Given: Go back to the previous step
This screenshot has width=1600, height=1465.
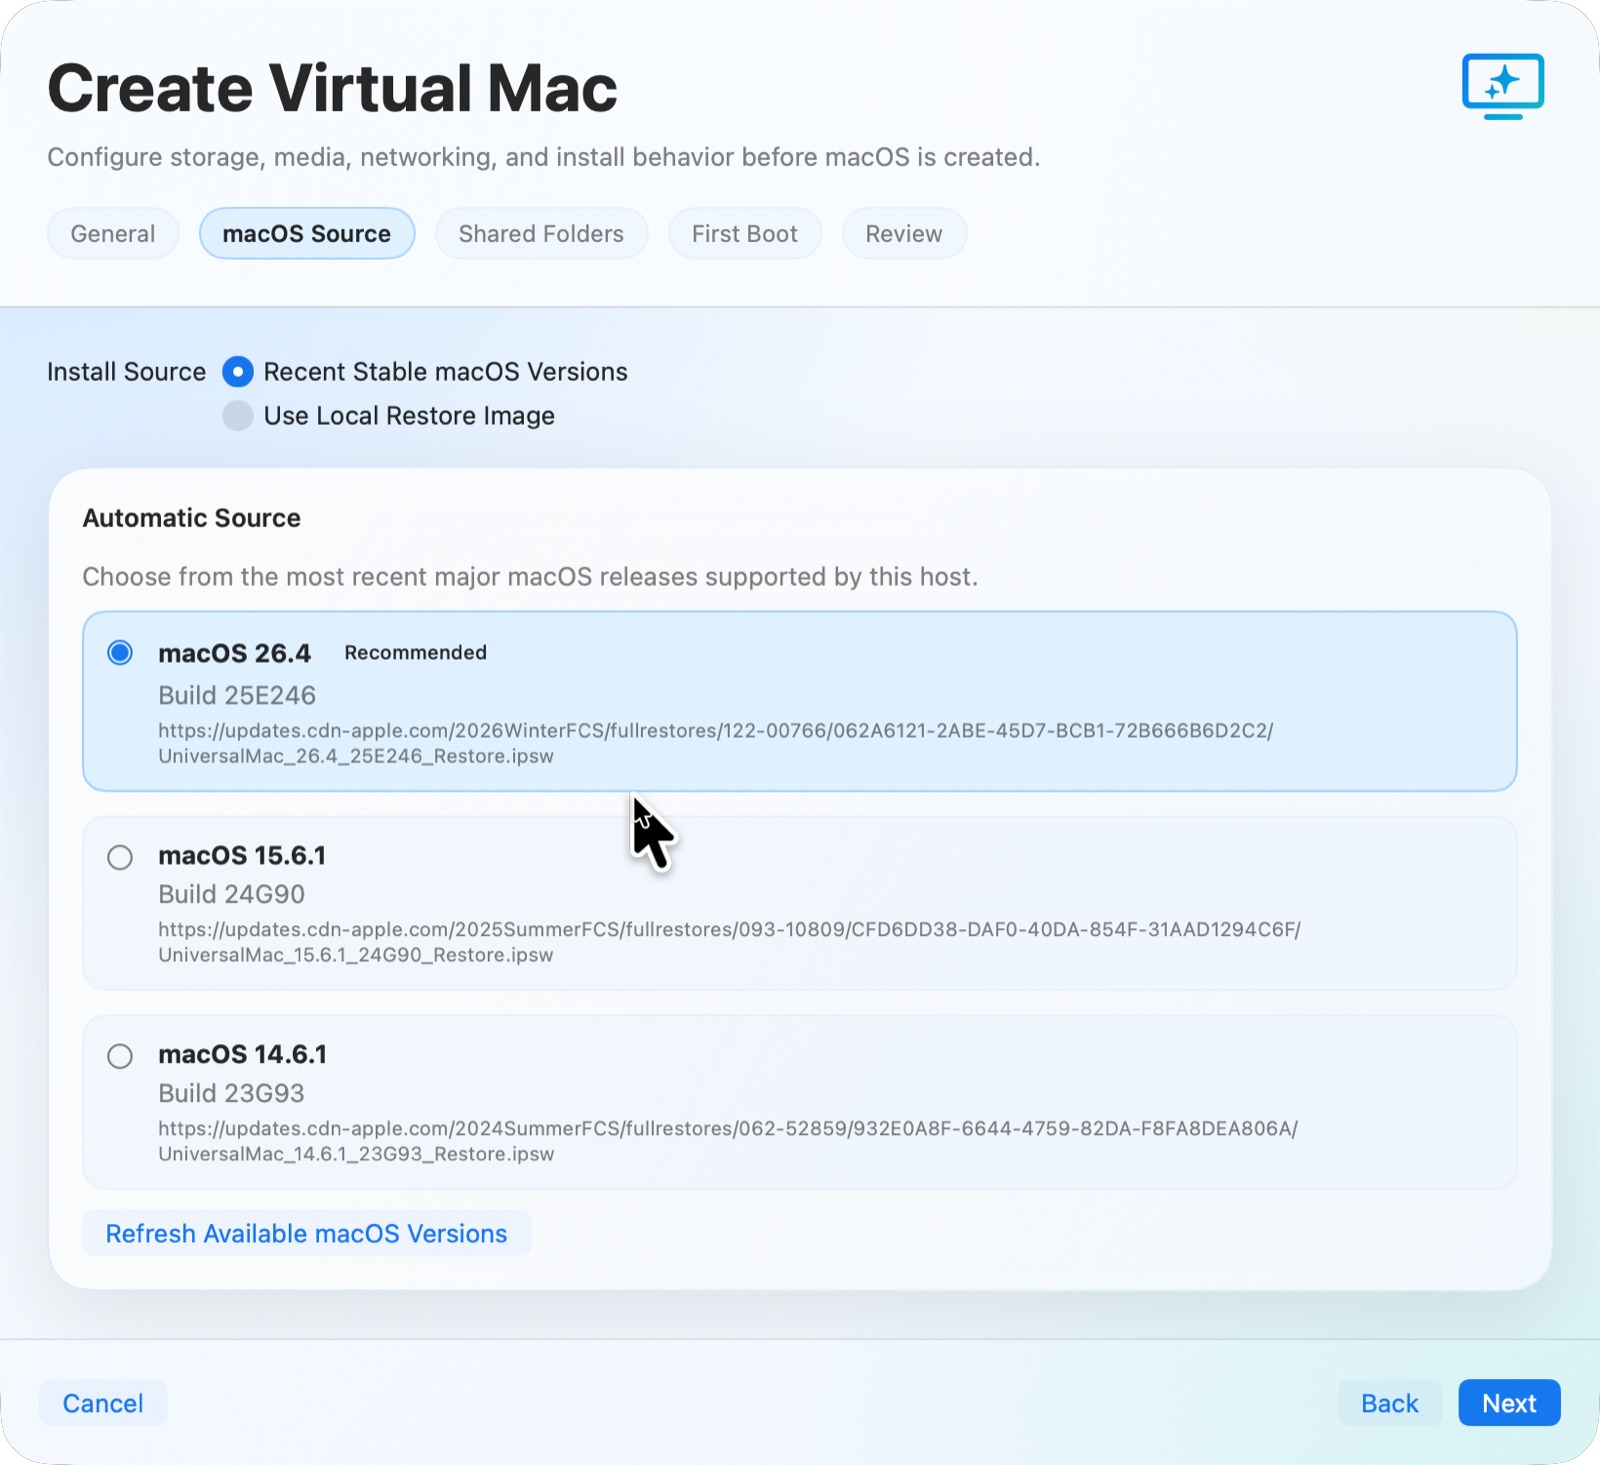Looking at the screenshot, I should 1389,1403.
